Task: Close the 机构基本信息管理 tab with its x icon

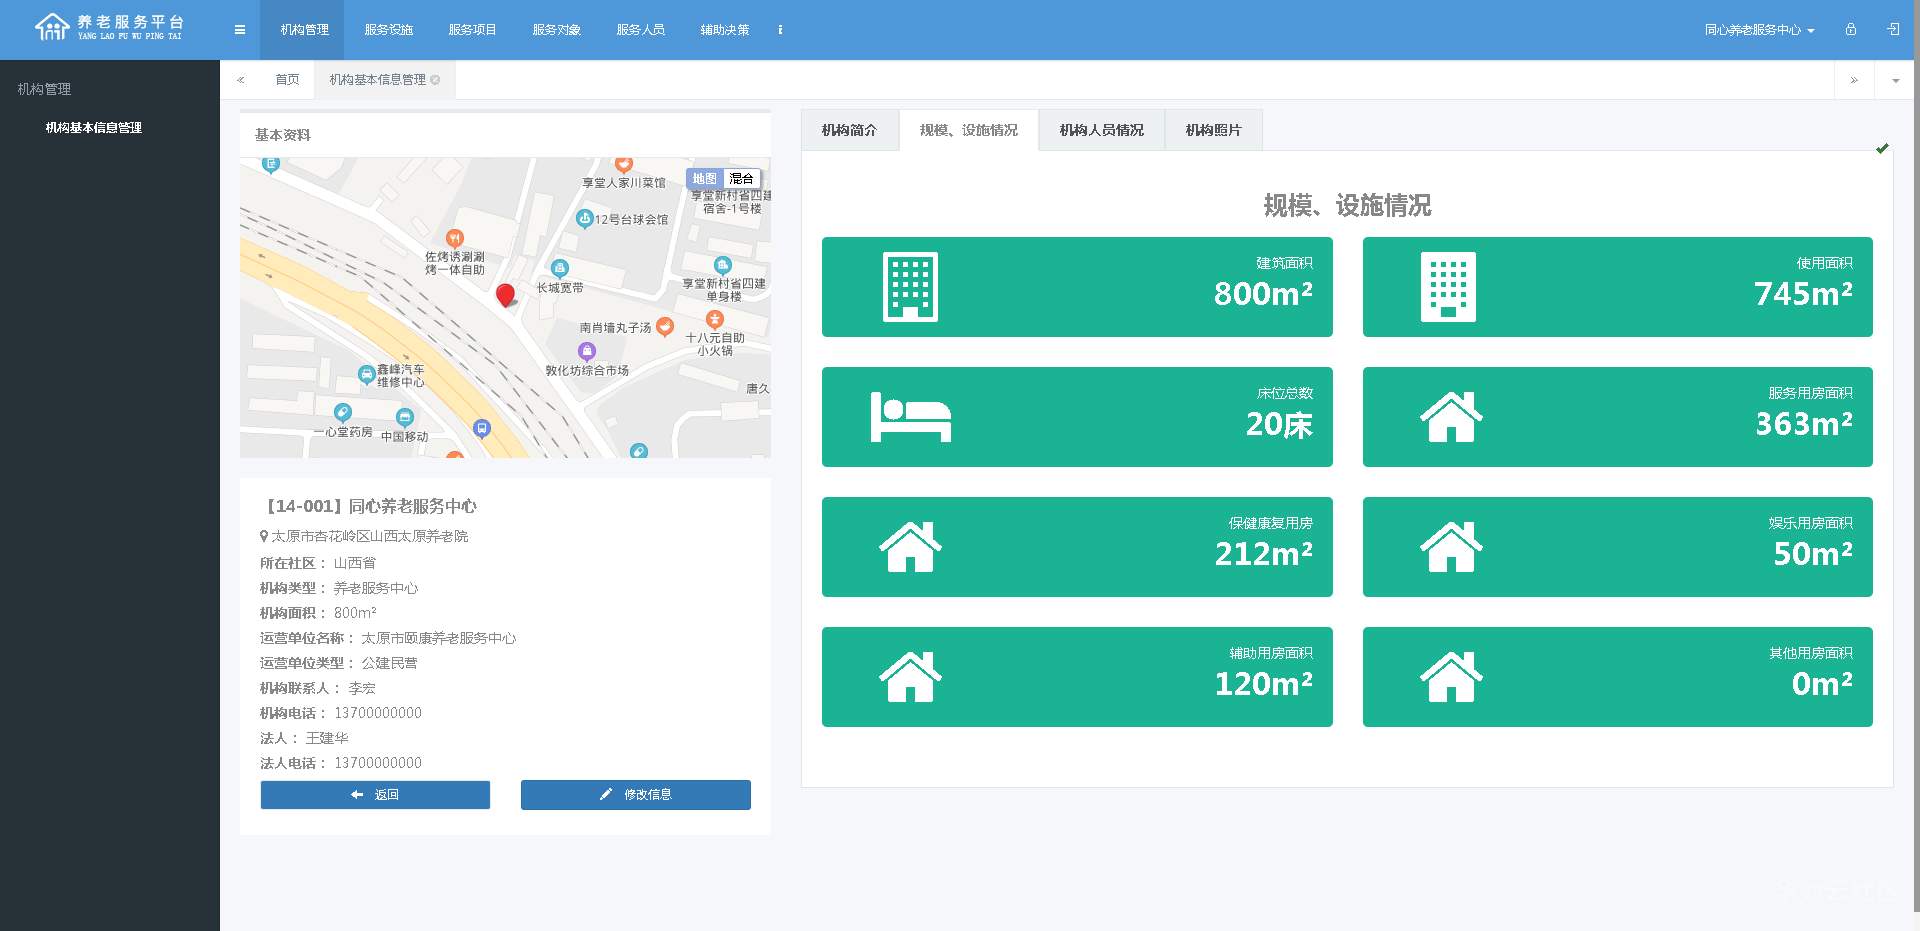Action: coord(435,80)
